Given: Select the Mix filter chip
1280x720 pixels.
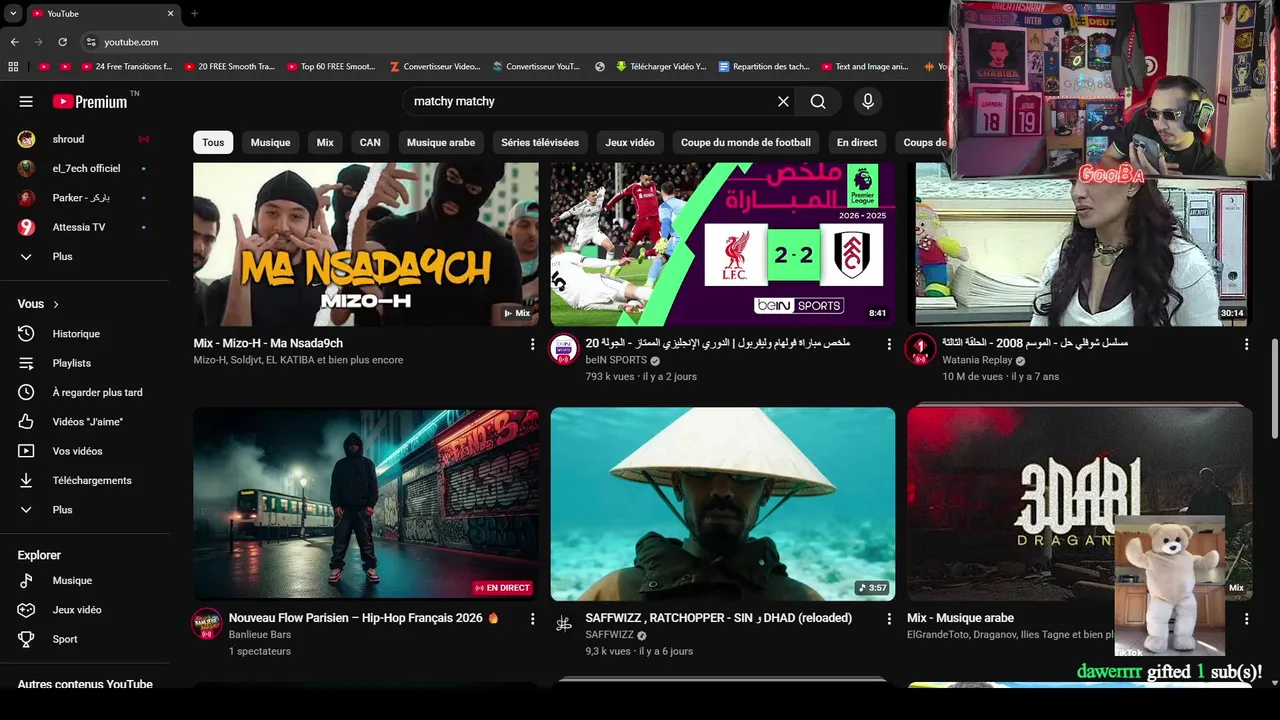Looking at the screenshot, I should click(325, 142).
